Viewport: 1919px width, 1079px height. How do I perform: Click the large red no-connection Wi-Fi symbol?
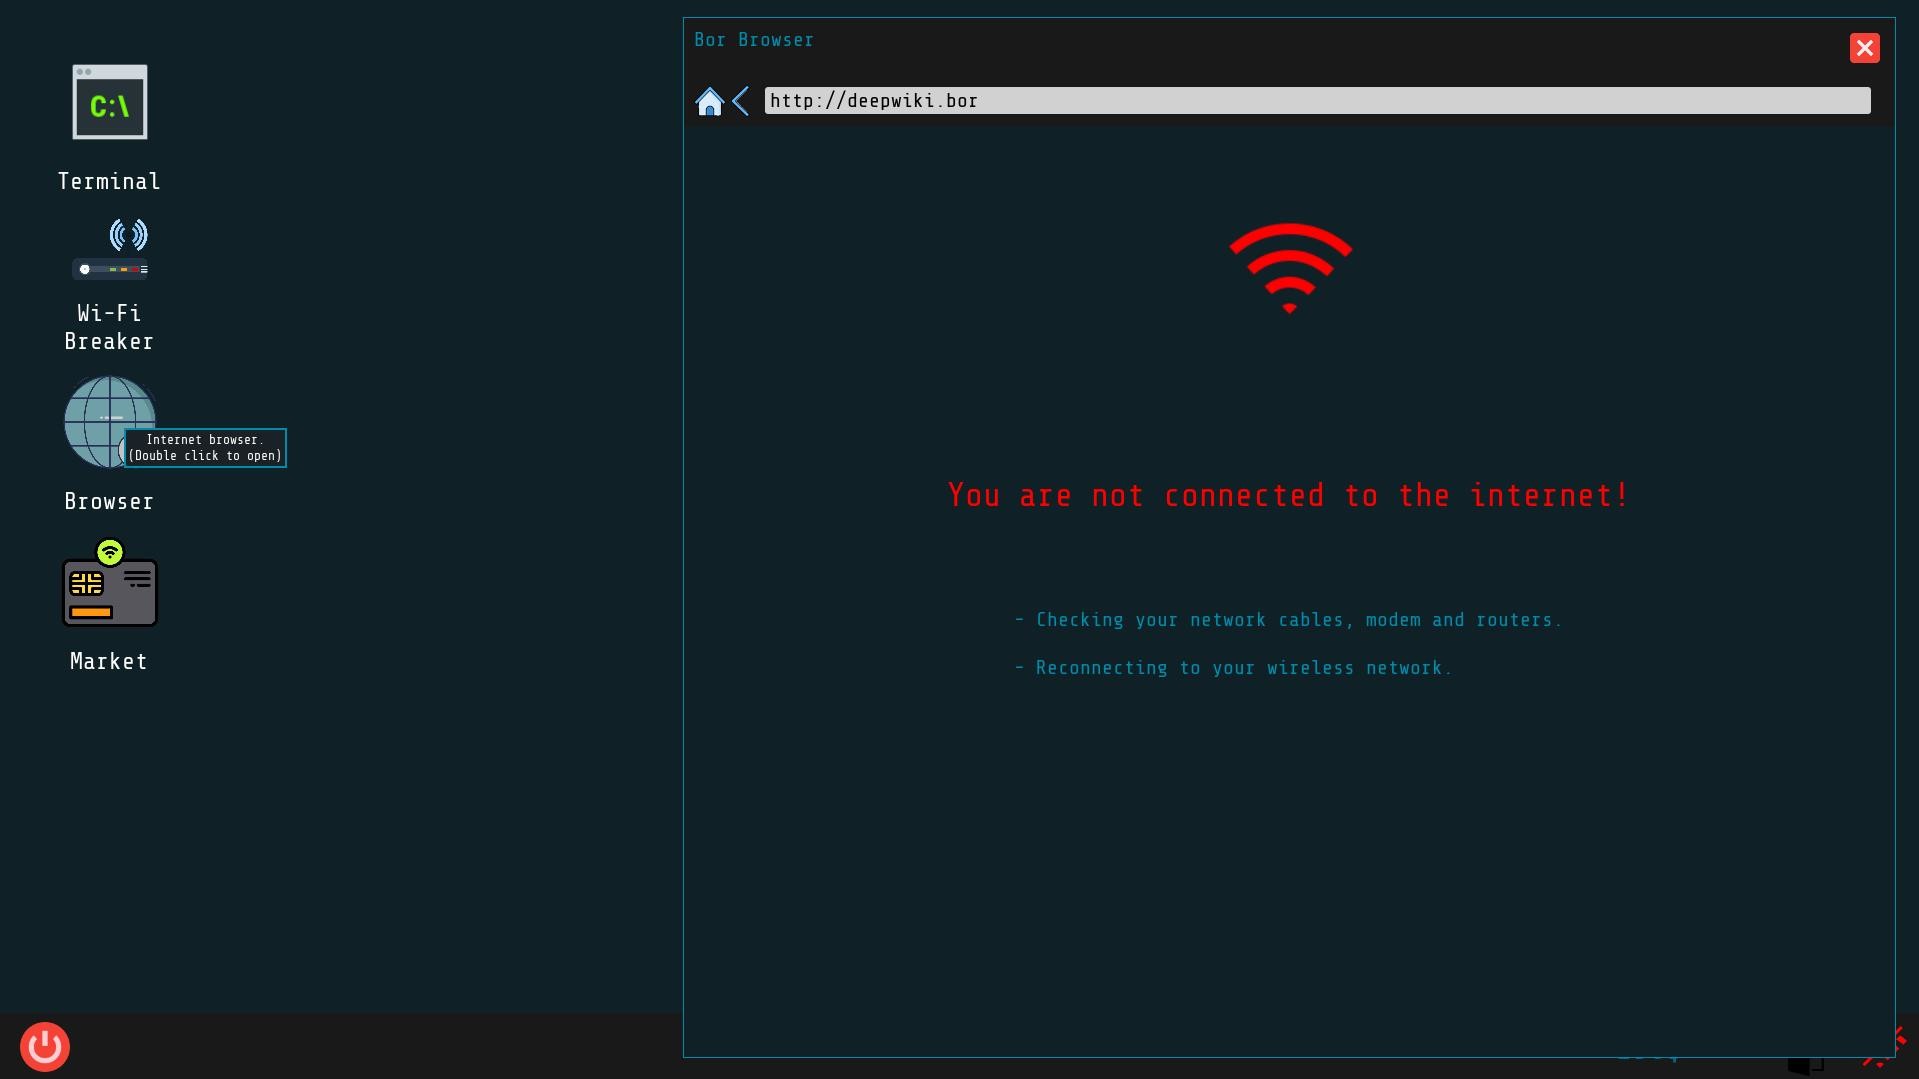pos(1289,267)
